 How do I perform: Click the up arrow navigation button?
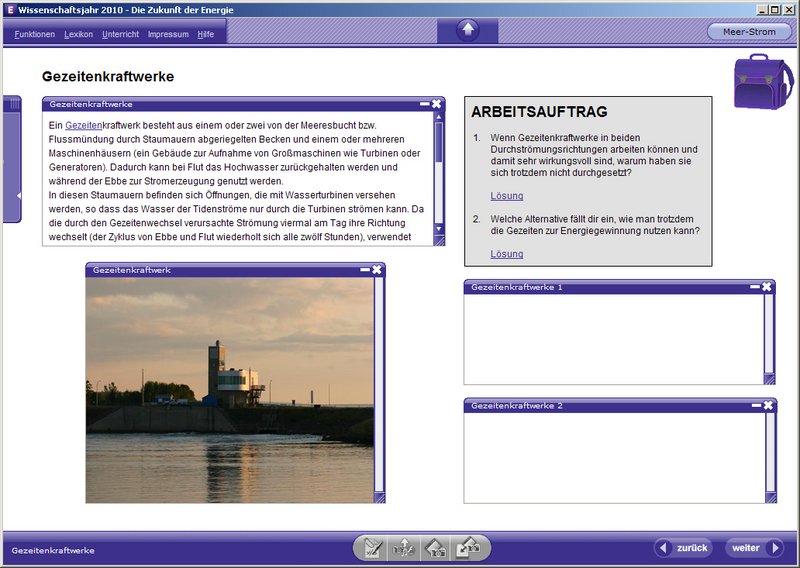468,30
